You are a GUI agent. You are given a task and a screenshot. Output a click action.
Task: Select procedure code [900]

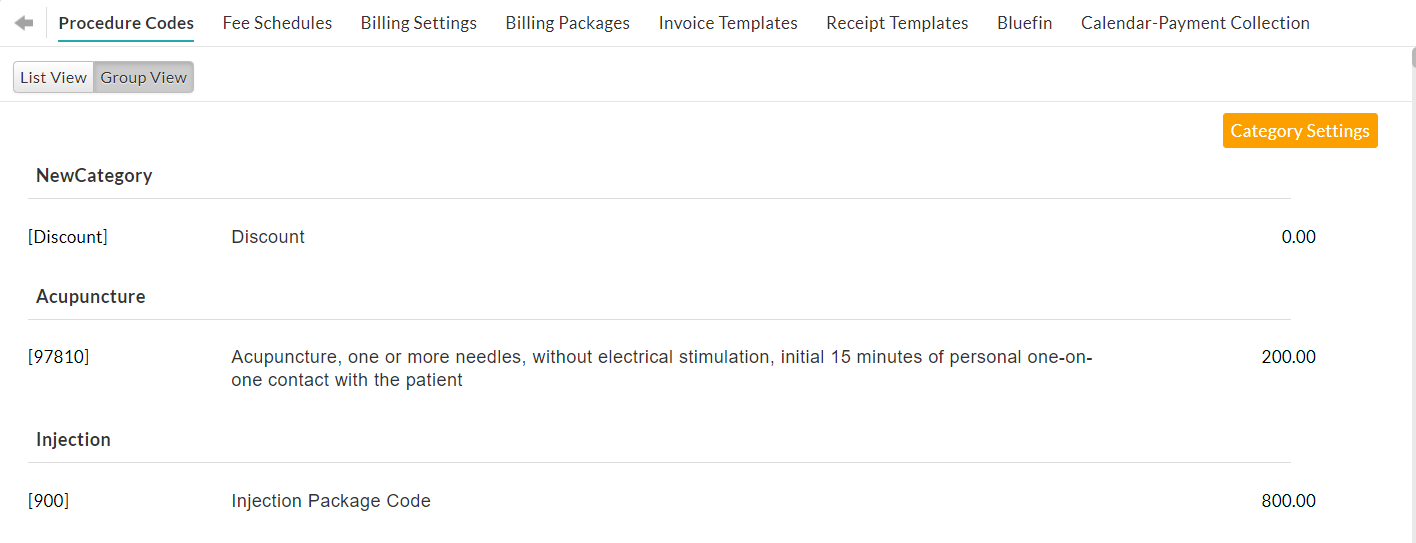pyautogui.click(x=48, y=501)
